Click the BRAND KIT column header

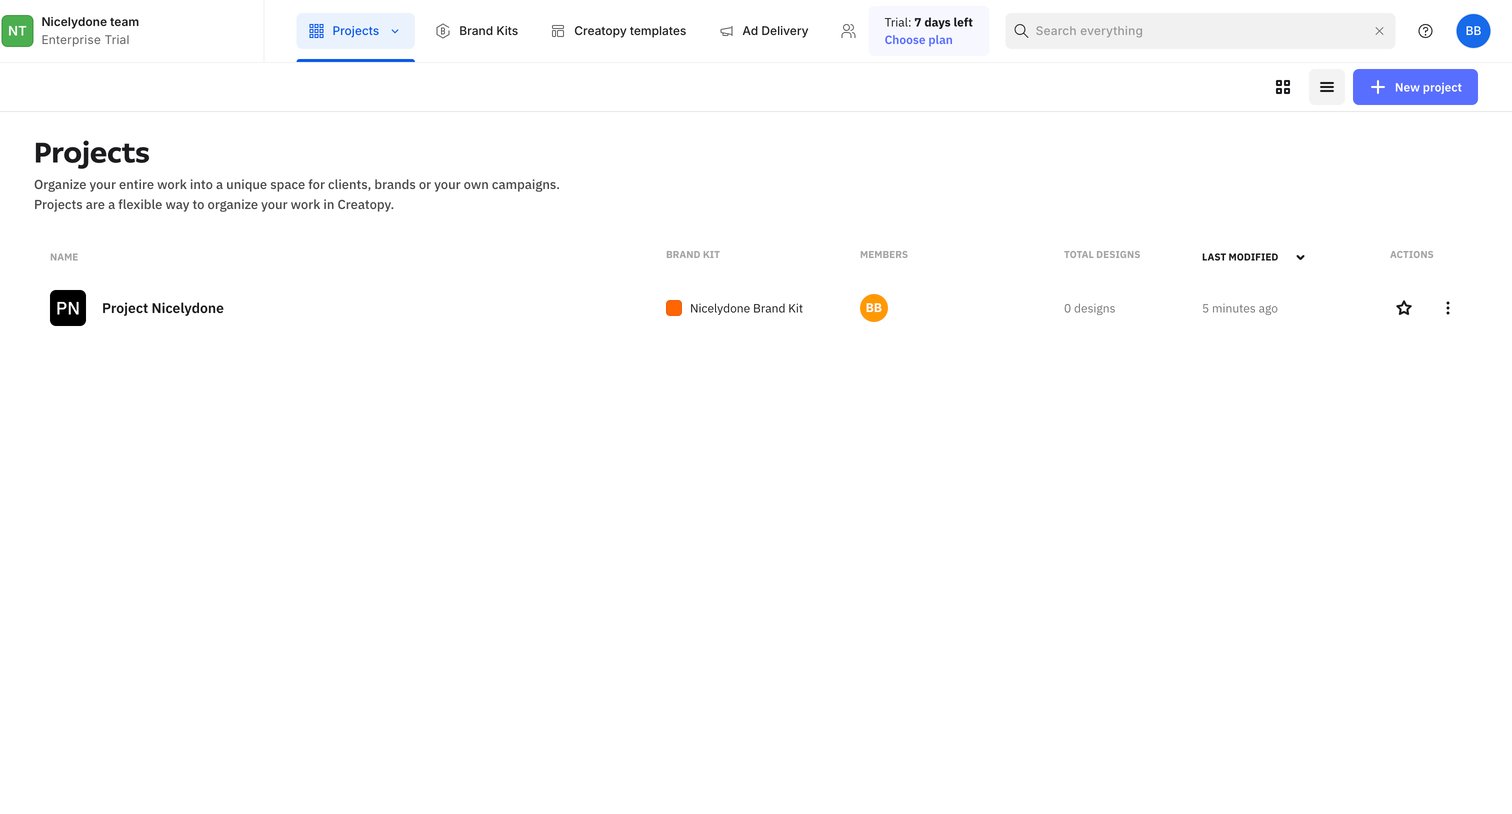click(693, 255)
